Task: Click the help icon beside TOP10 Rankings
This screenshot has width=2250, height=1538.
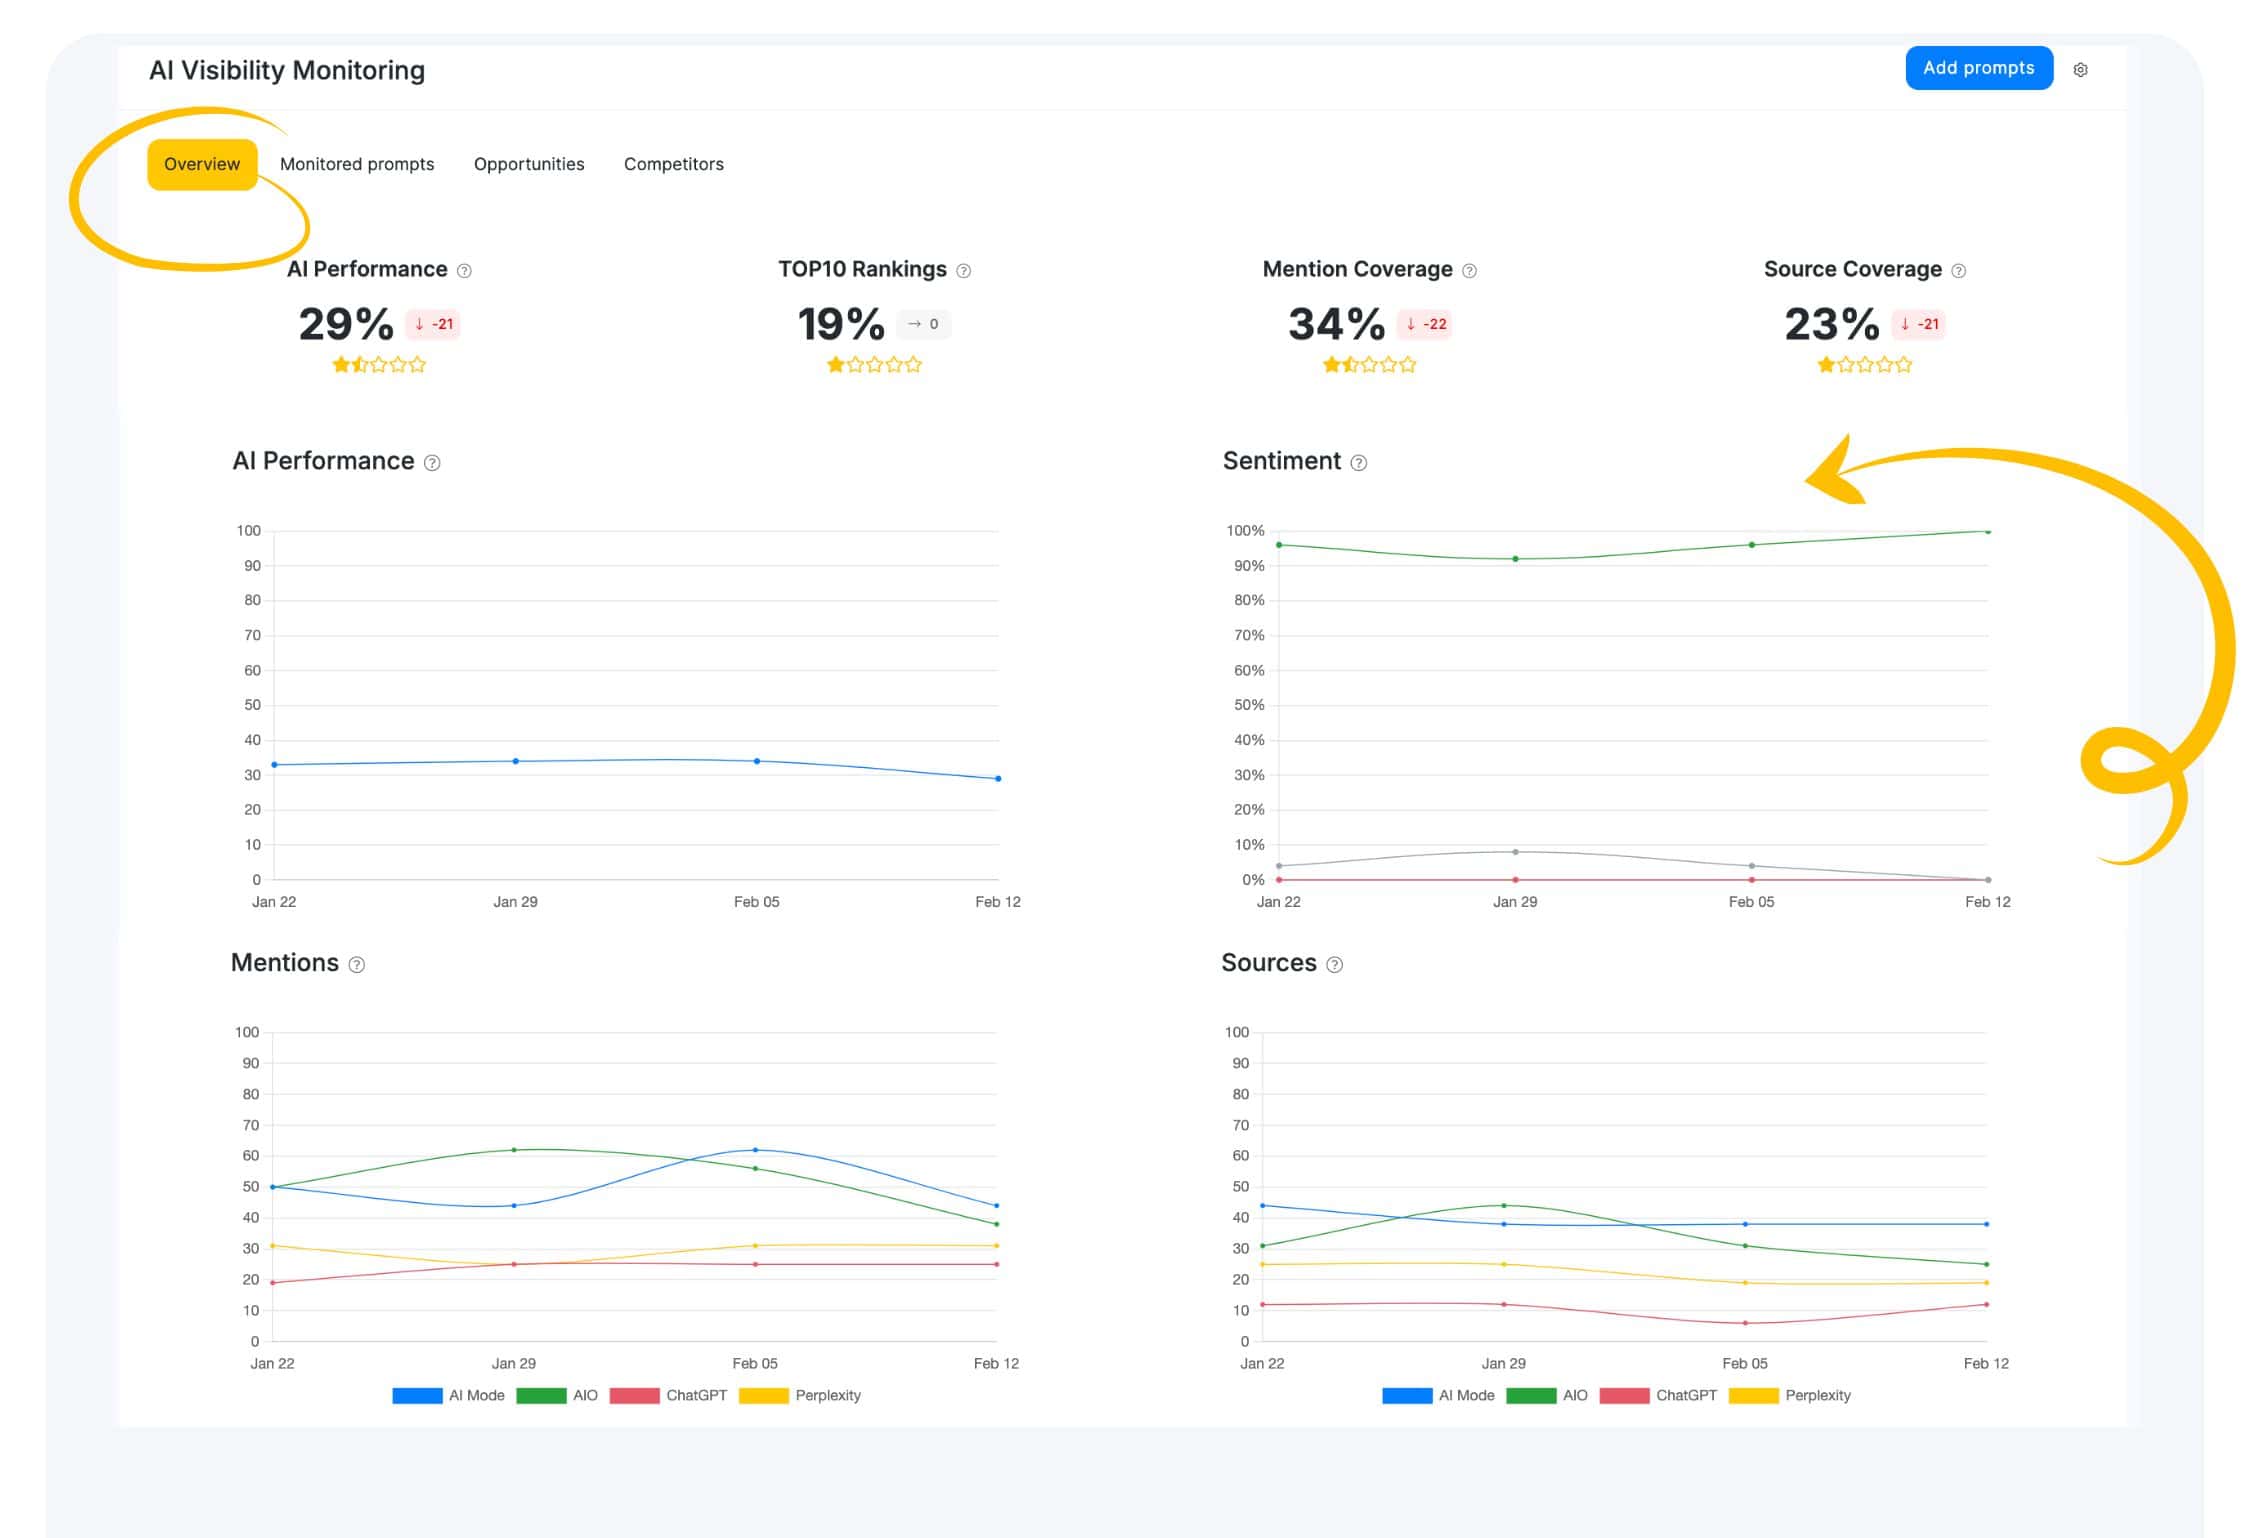Action: 963,269
